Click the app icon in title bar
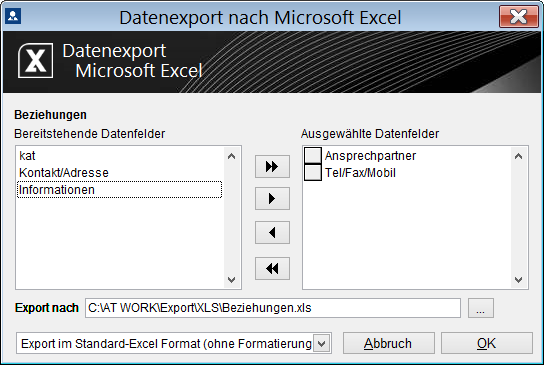Viewport: 544px width, 365px height. coord(13,16)
